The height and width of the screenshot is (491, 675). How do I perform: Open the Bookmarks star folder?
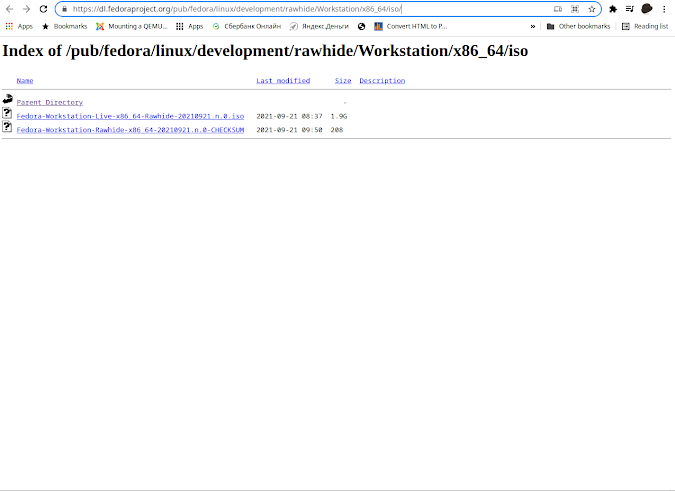pos(65,26)
